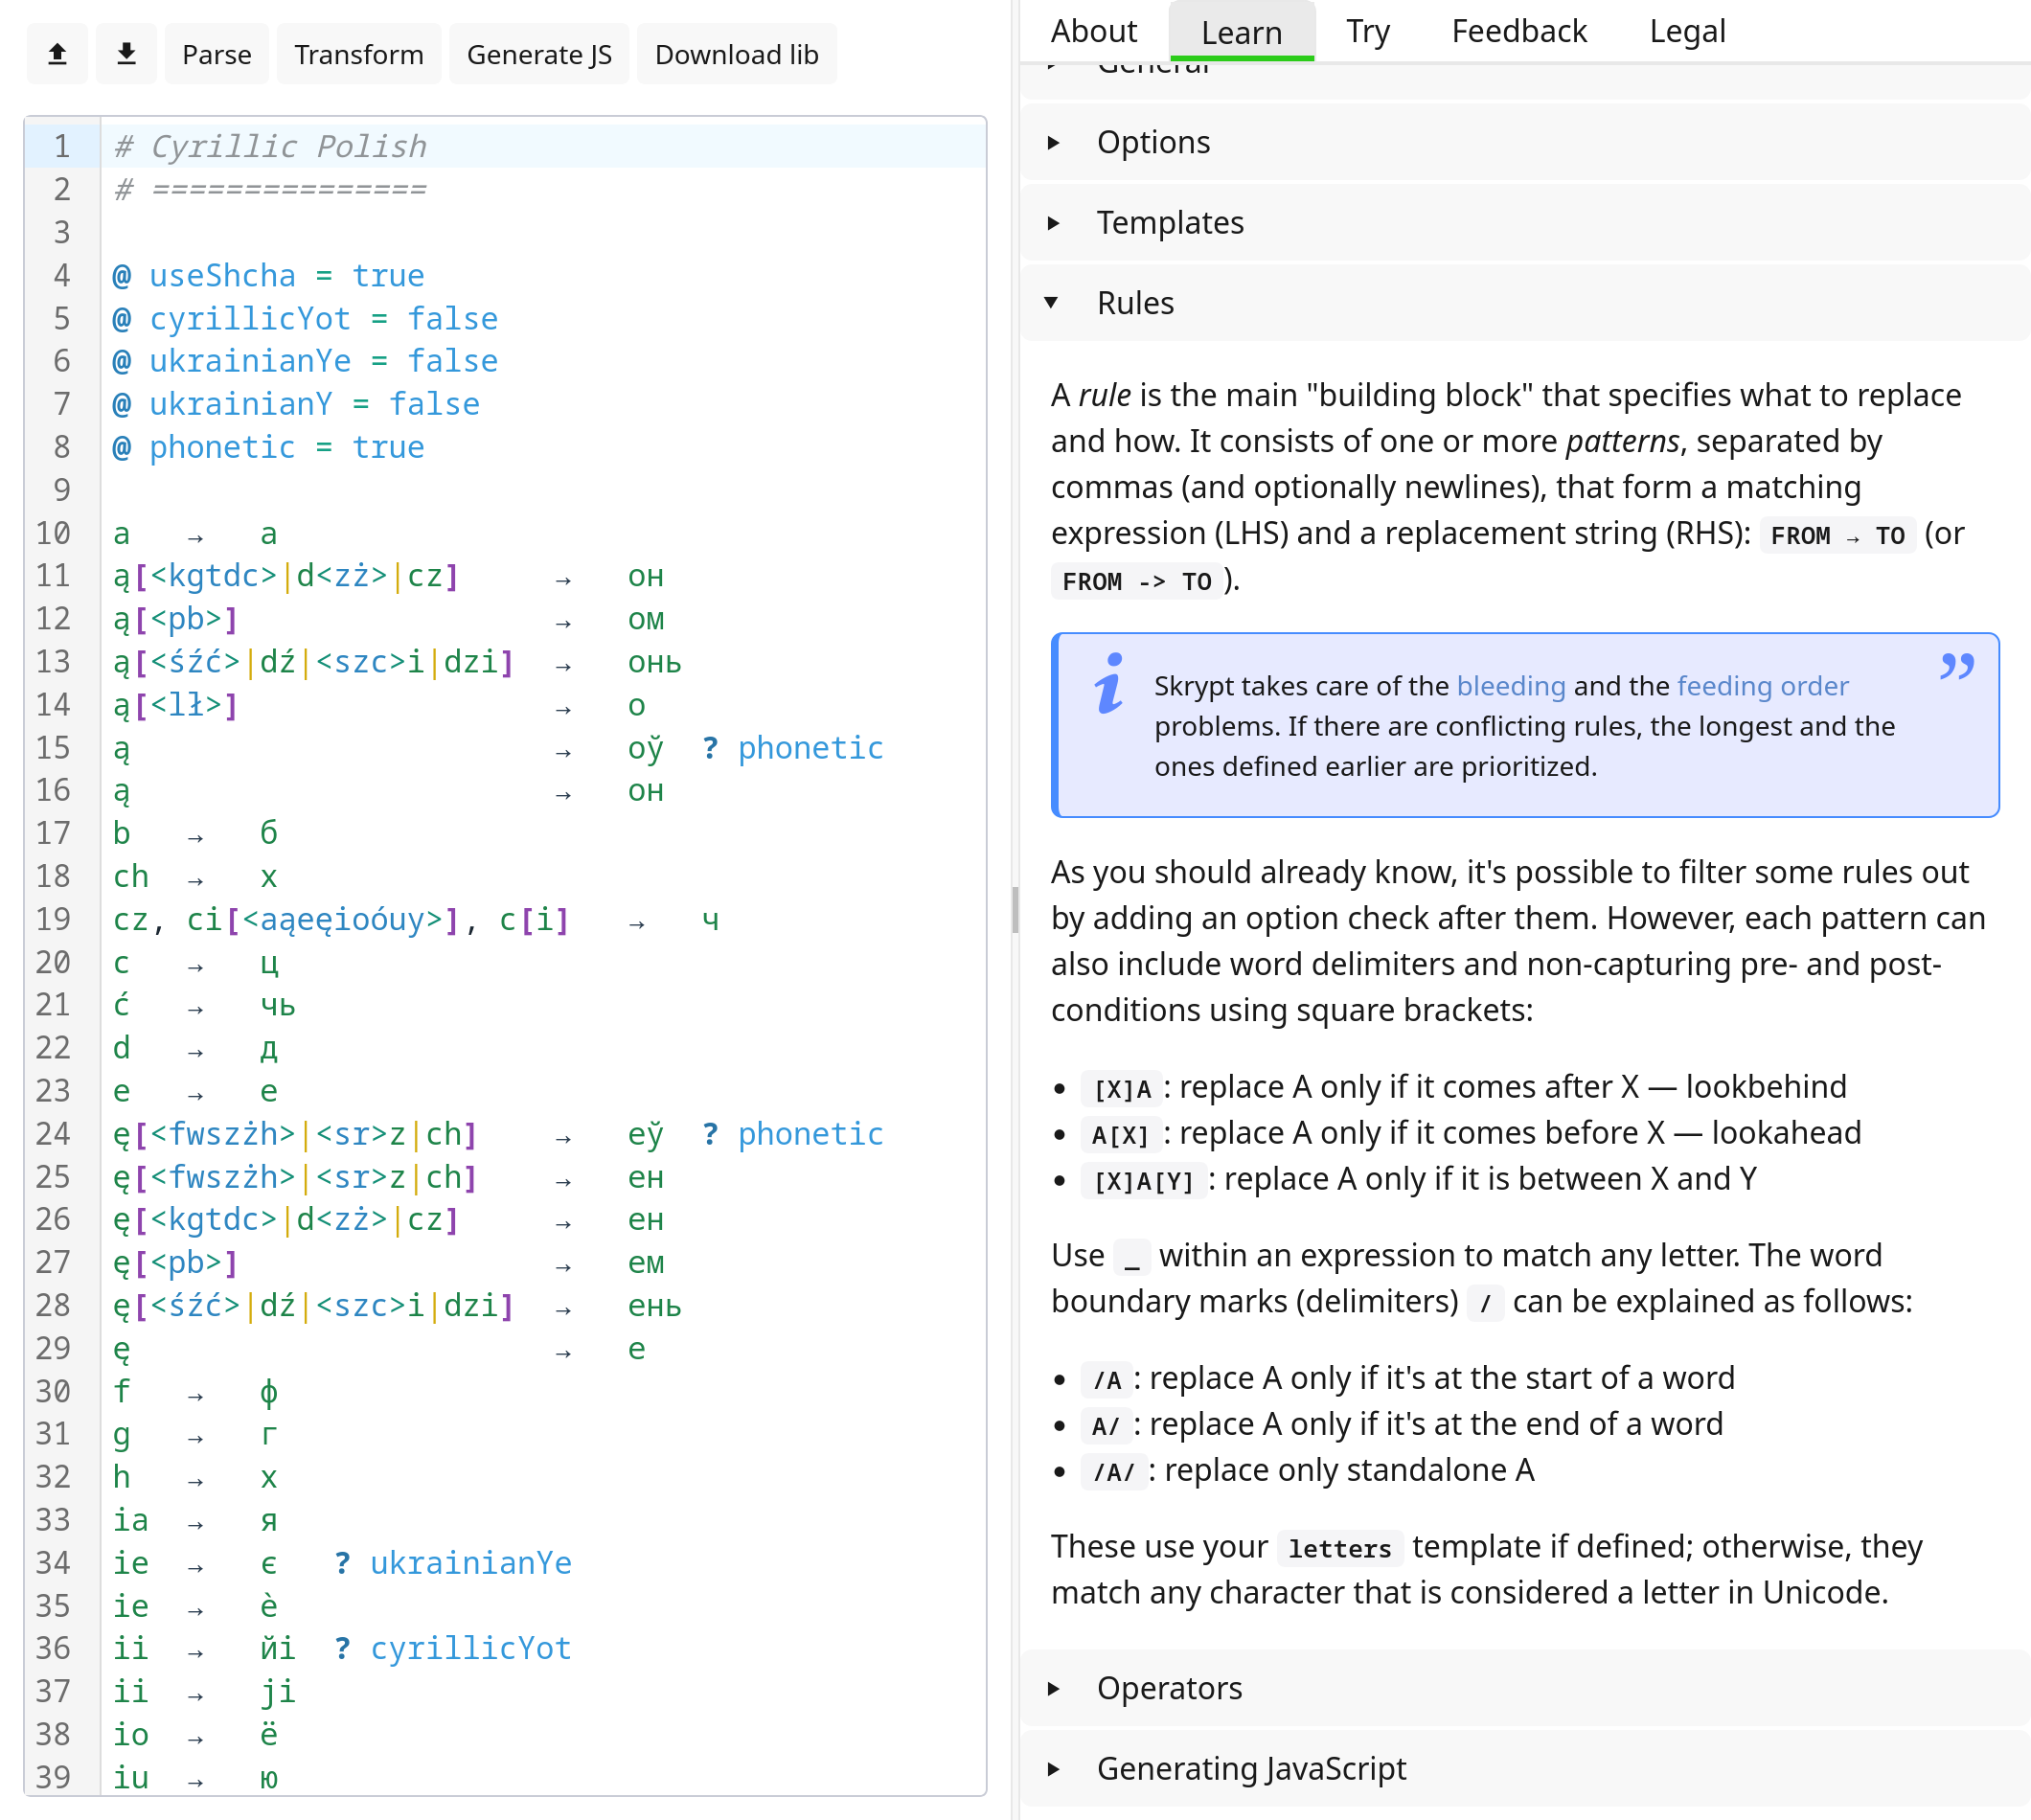Image resolution: width=2031 pixels, height=1820 pixels.
Task: Switch to the About tab
Action: pos(1093,31)
